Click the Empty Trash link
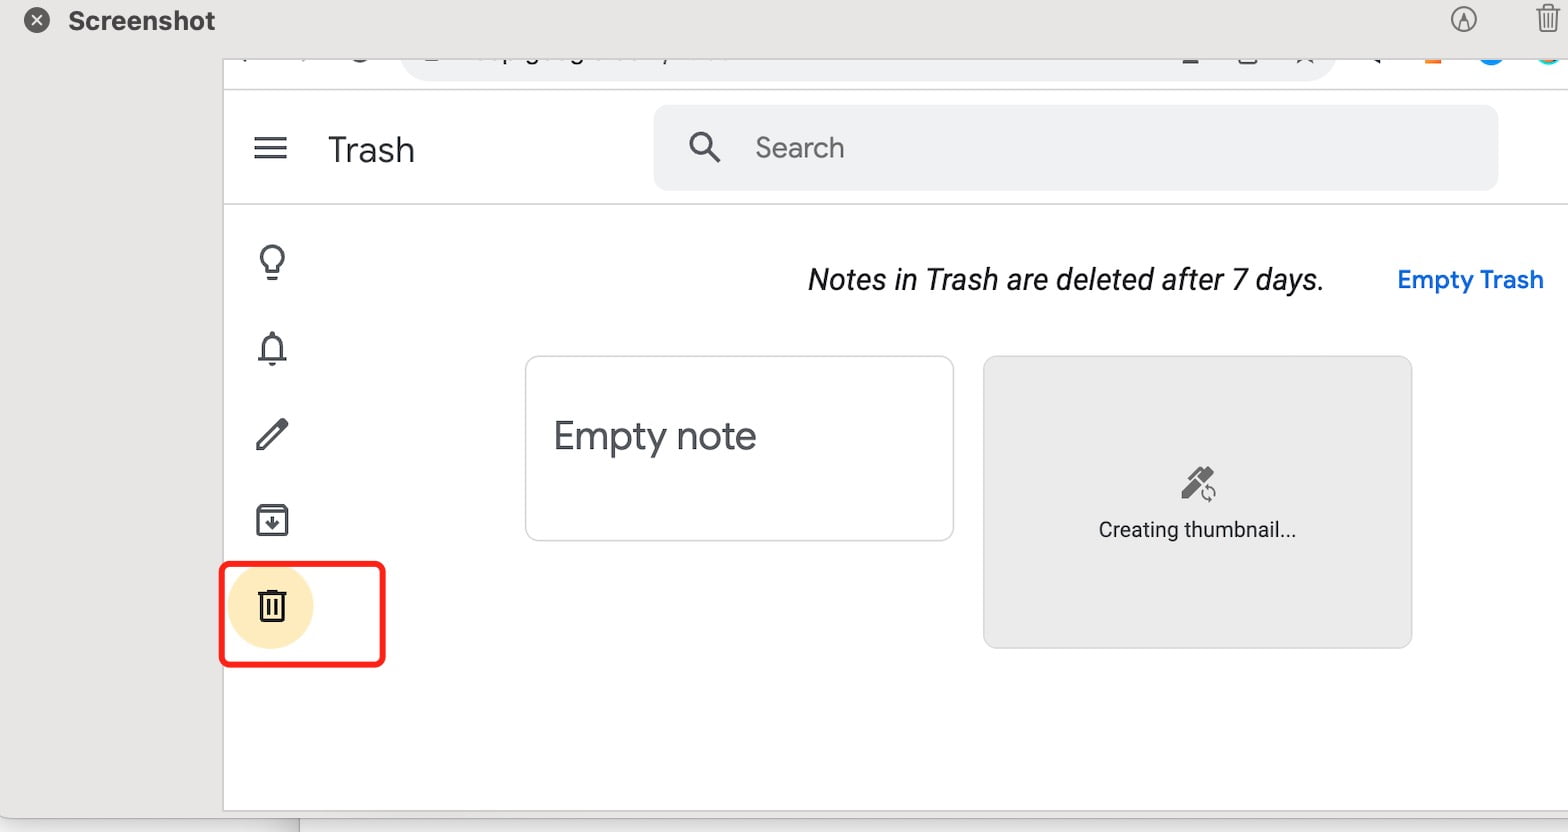The image size is (1568, 832). pyautogui.click(x=1470, y=280)
